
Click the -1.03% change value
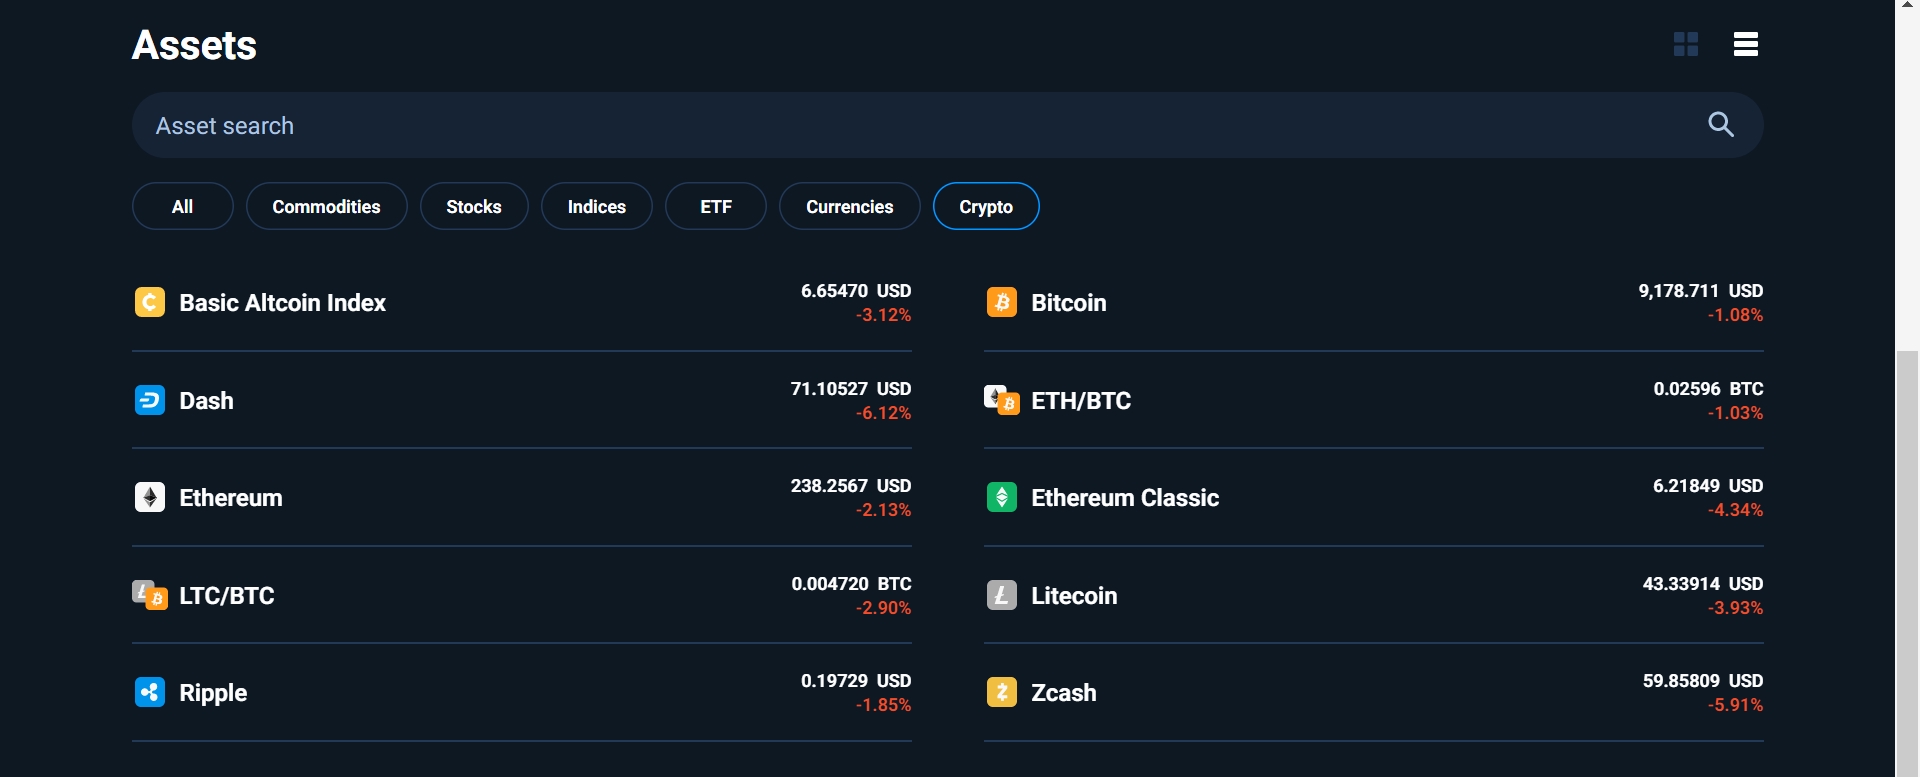[1736, 413]
